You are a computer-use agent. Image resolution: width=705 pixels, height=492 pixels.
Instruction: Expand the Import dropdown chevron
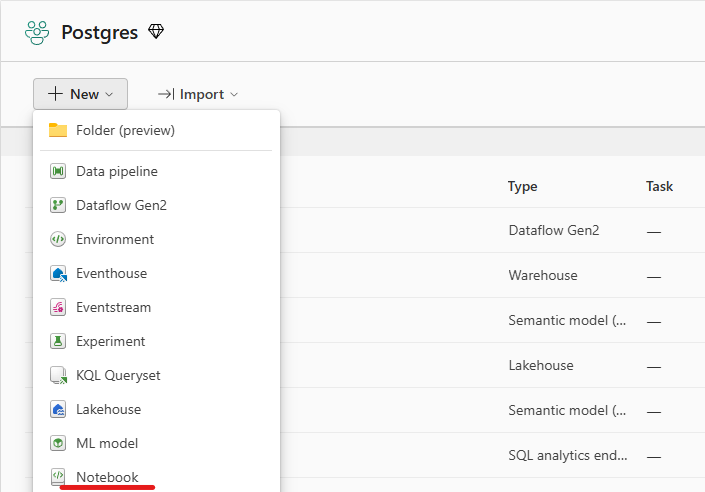234,94
